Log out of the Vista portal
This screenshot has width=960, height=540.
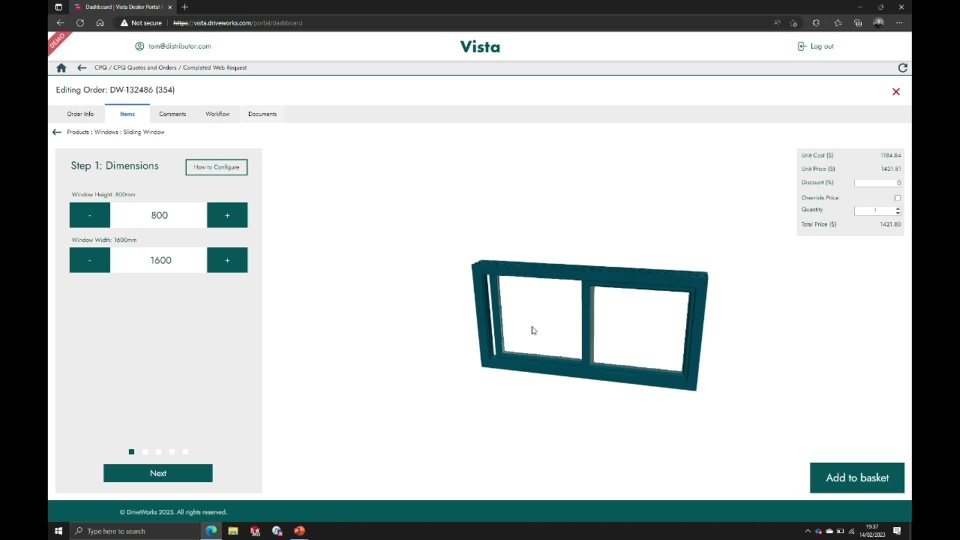point(816,47)
